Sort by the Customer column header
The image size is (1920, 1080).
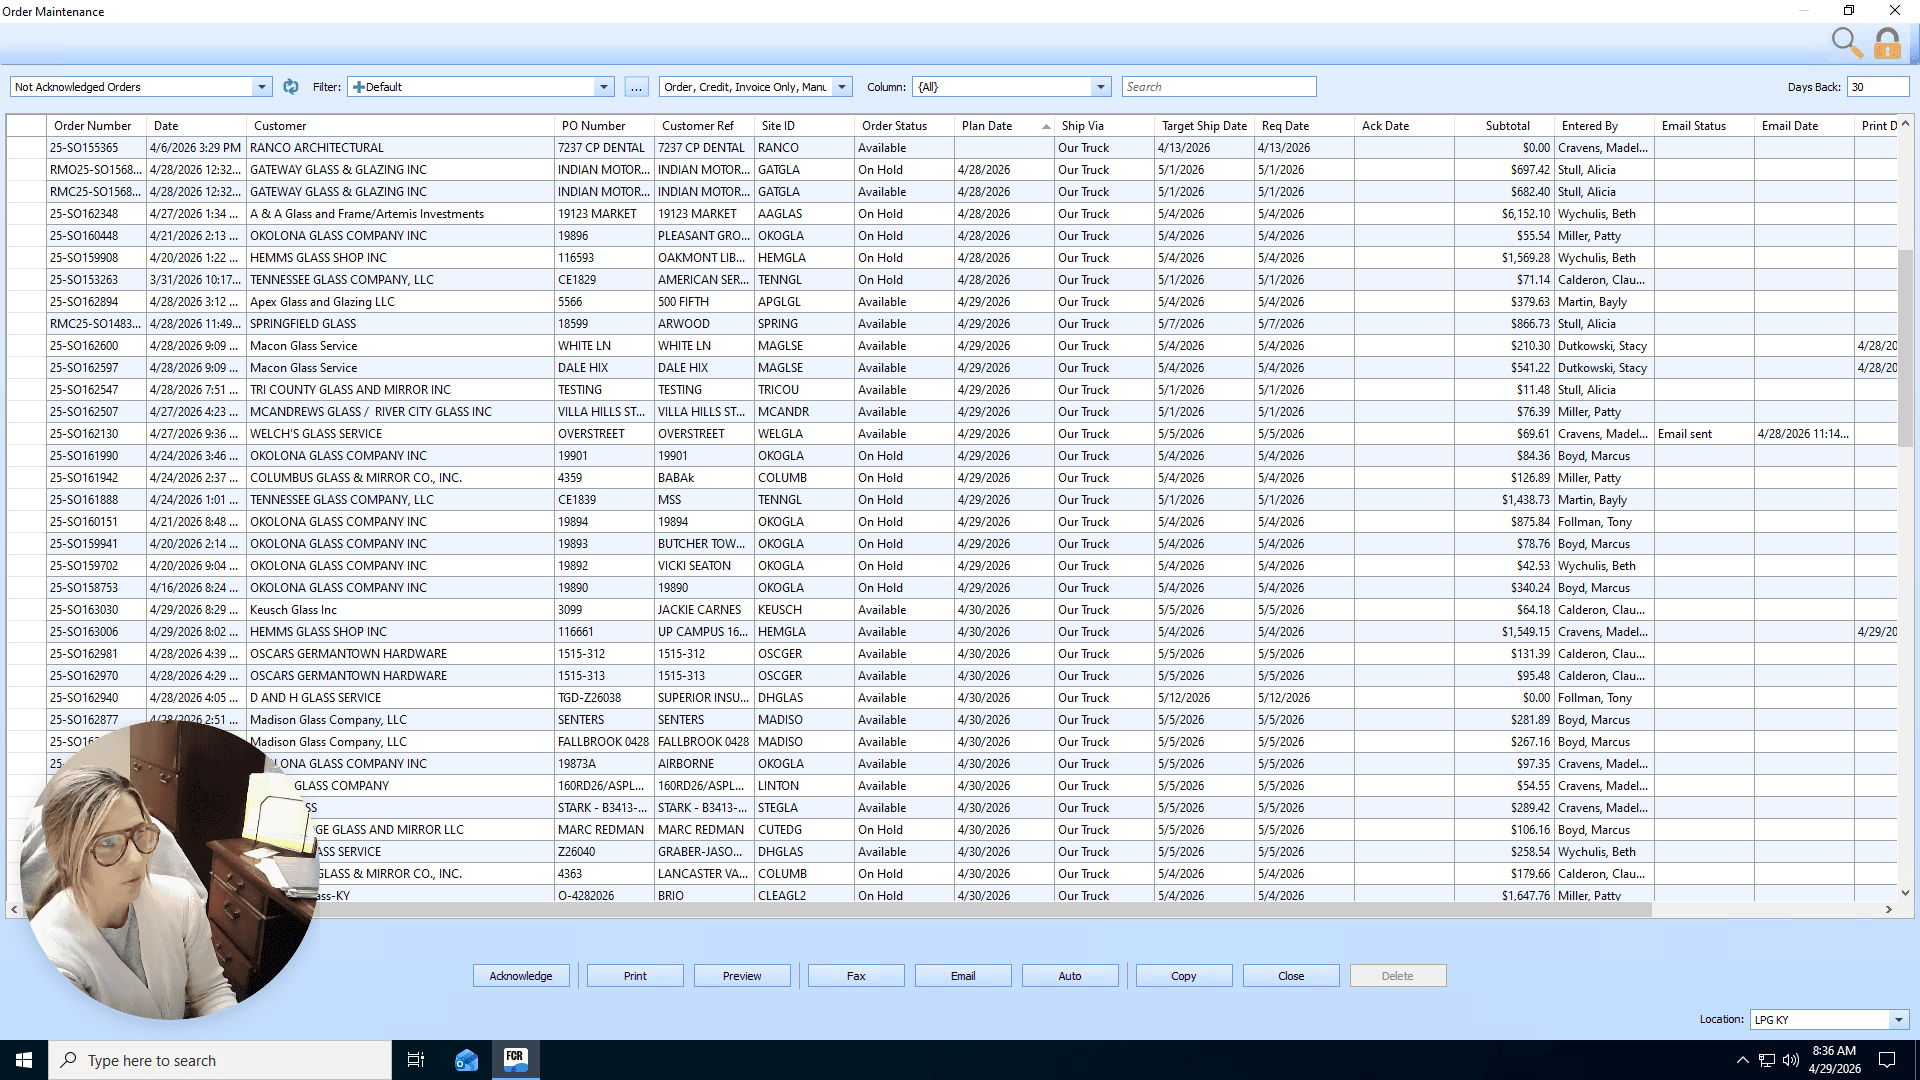pos(400,126)
